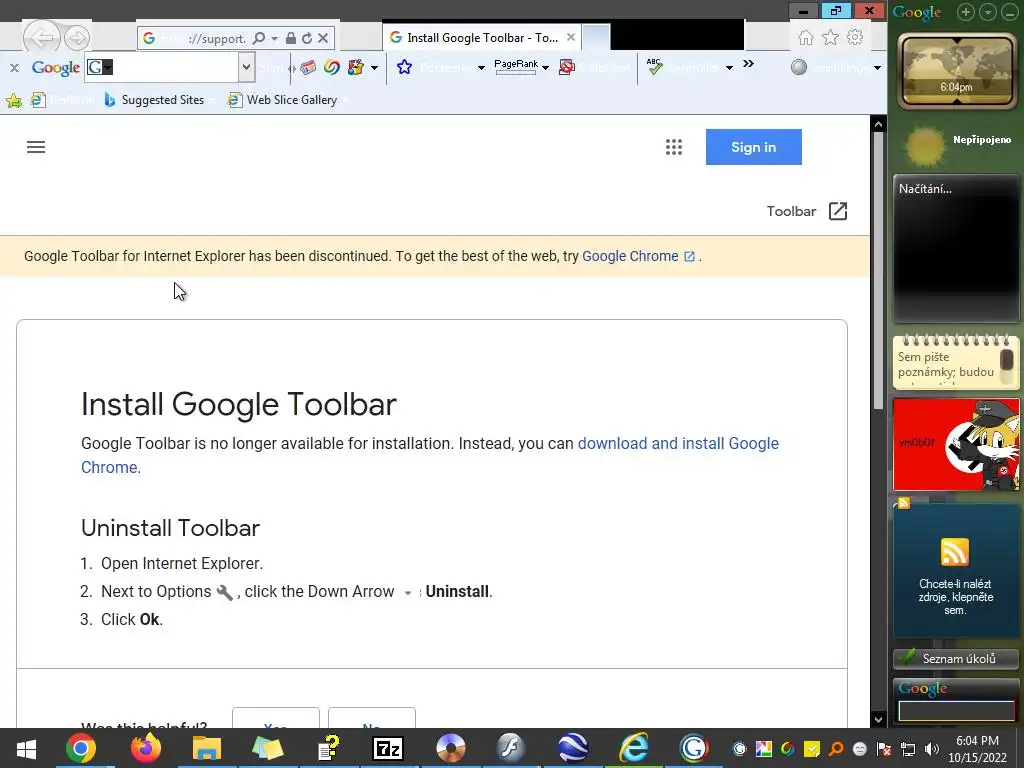This screenshot has height=768, width=1024.
Task: Open dropdown arrow next to Bookmarks star
Action: (481, 68)
